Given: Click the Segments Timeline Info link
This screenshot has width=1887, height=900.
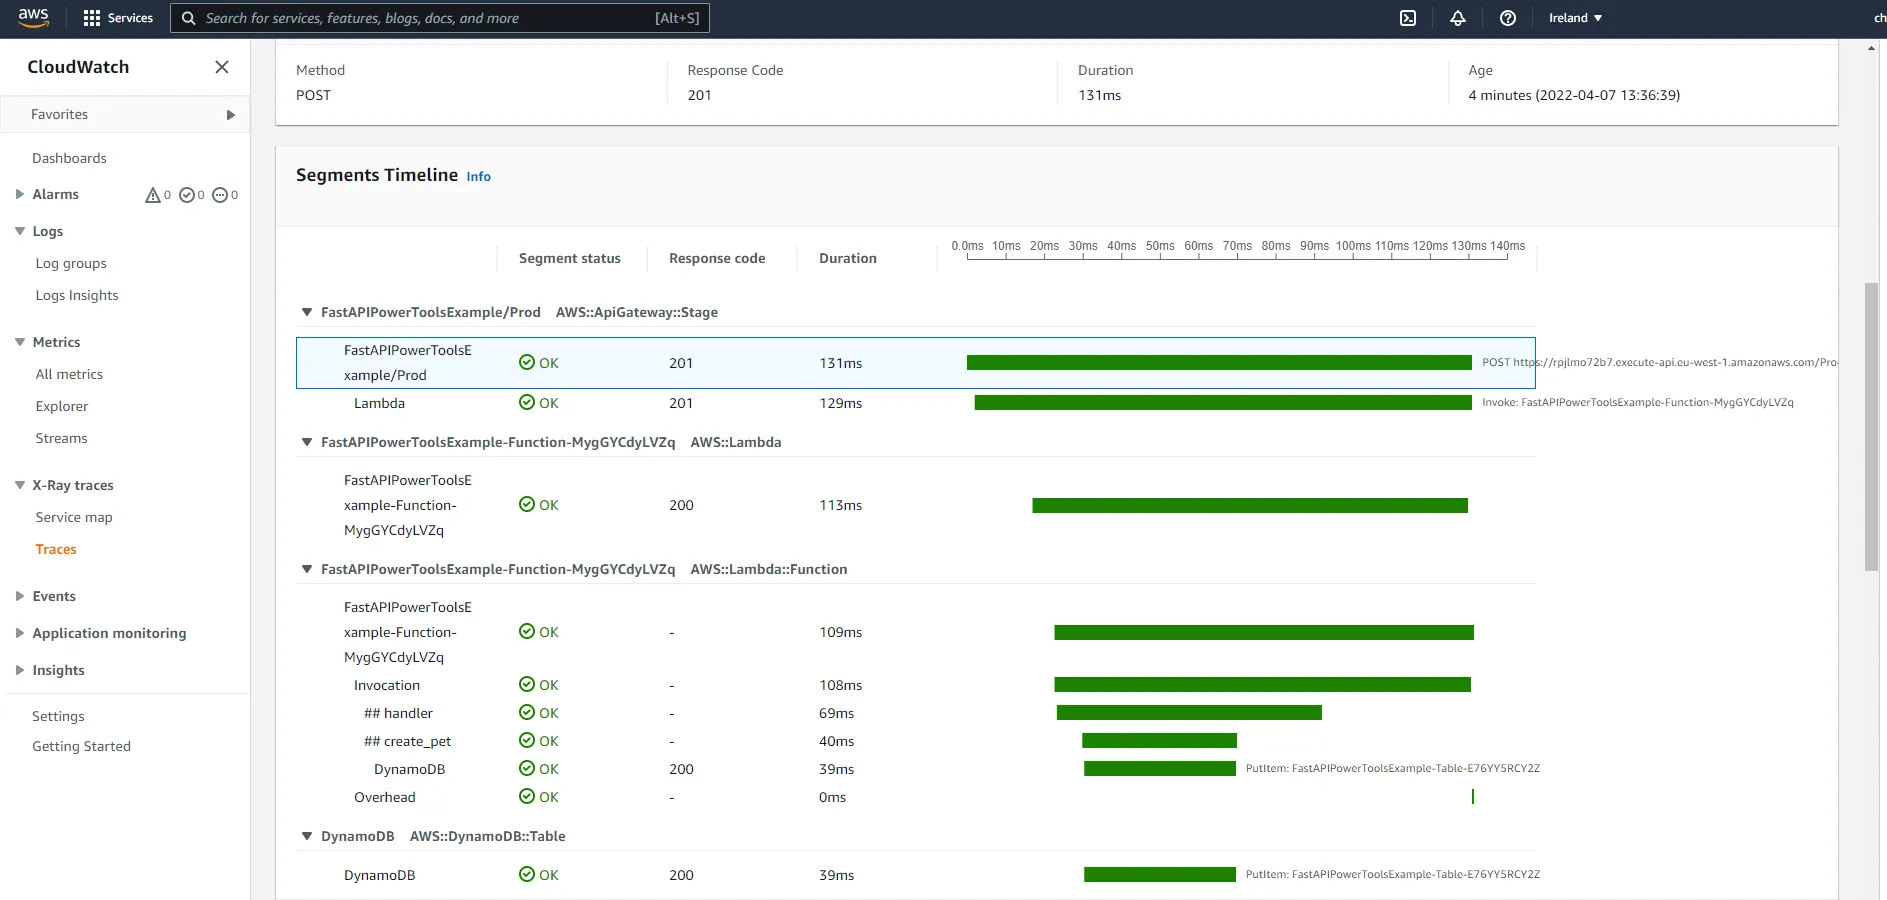Looking at the screenshot, I should pos(478,176).
